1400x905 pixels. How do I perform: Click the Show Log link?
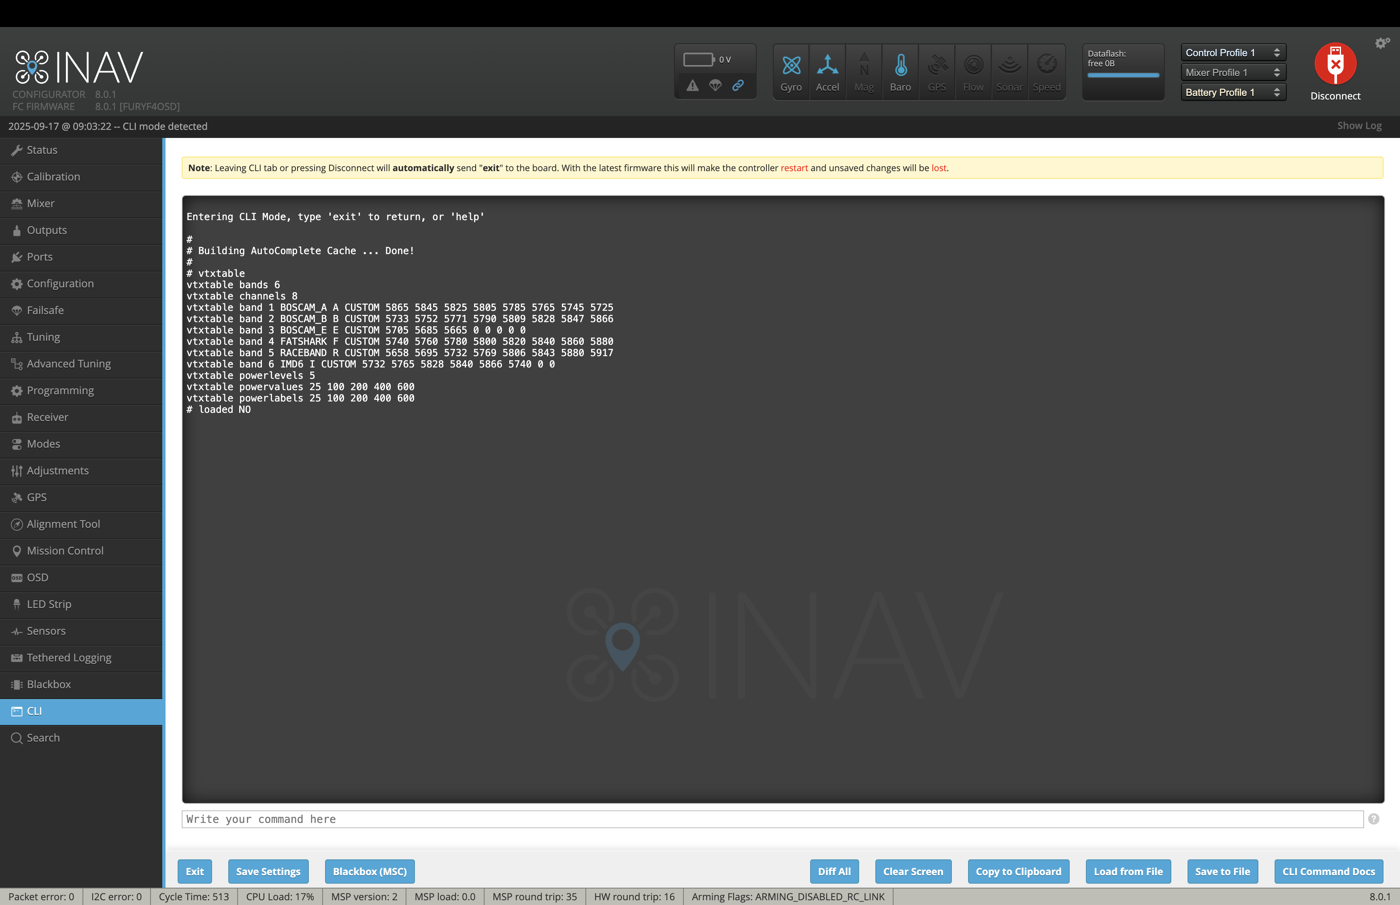pyautogui.click(x=1359, y=126)
